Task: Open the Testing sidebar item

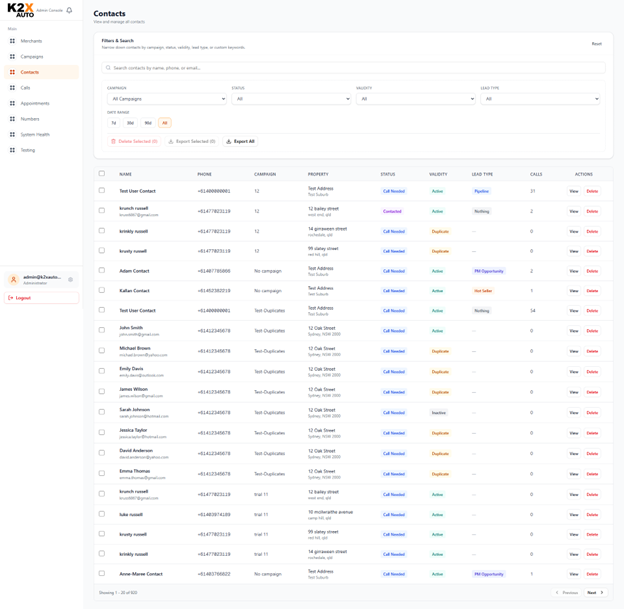Action: tap(28, 150)
